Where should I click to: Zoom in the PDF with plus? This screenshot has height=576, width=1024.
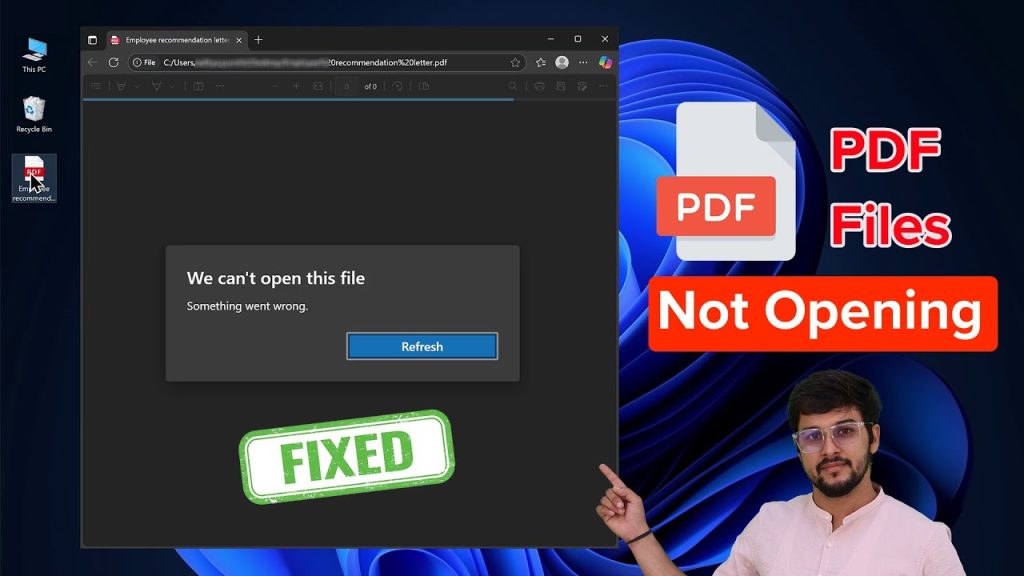pyautogui.click(x=296, y=86)
